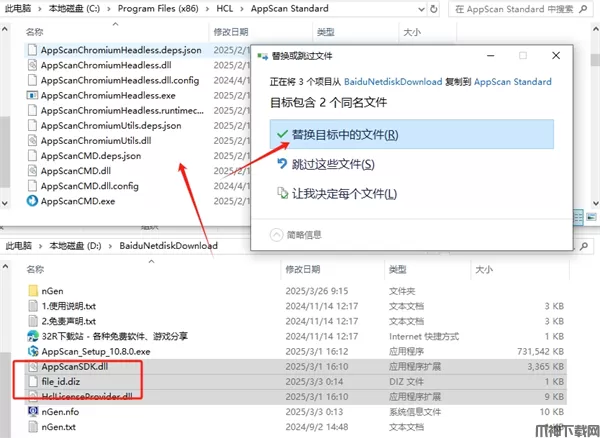Screen dimensions: 600x438
Task: Click the AppScanCMD.dll file icon
Action: point(32,171)
